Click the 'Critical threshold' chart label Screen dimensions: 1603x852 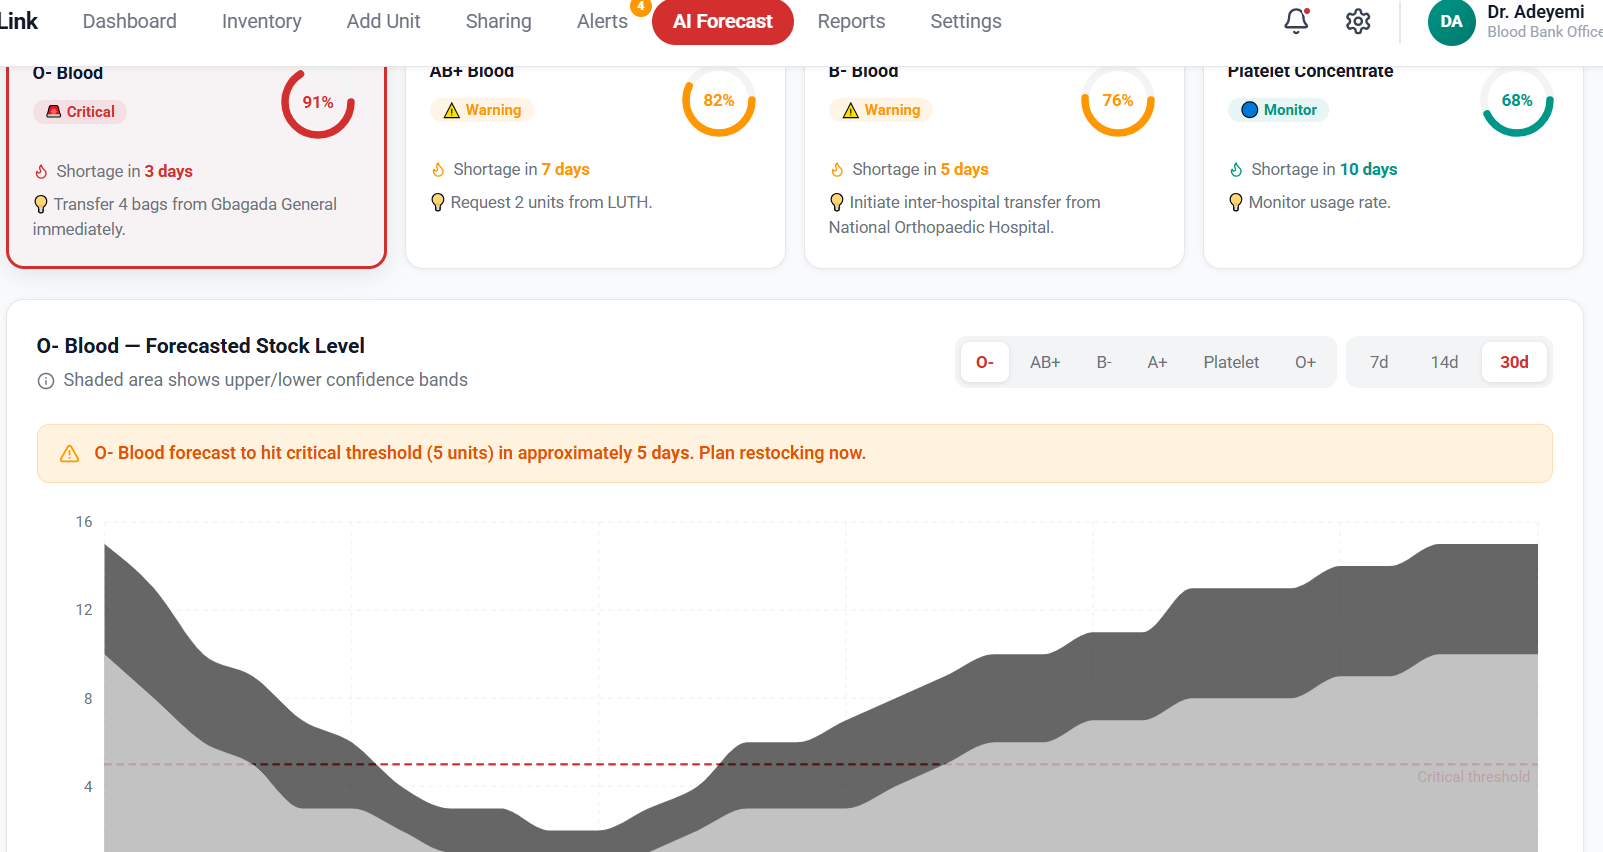pos(1473,777)
